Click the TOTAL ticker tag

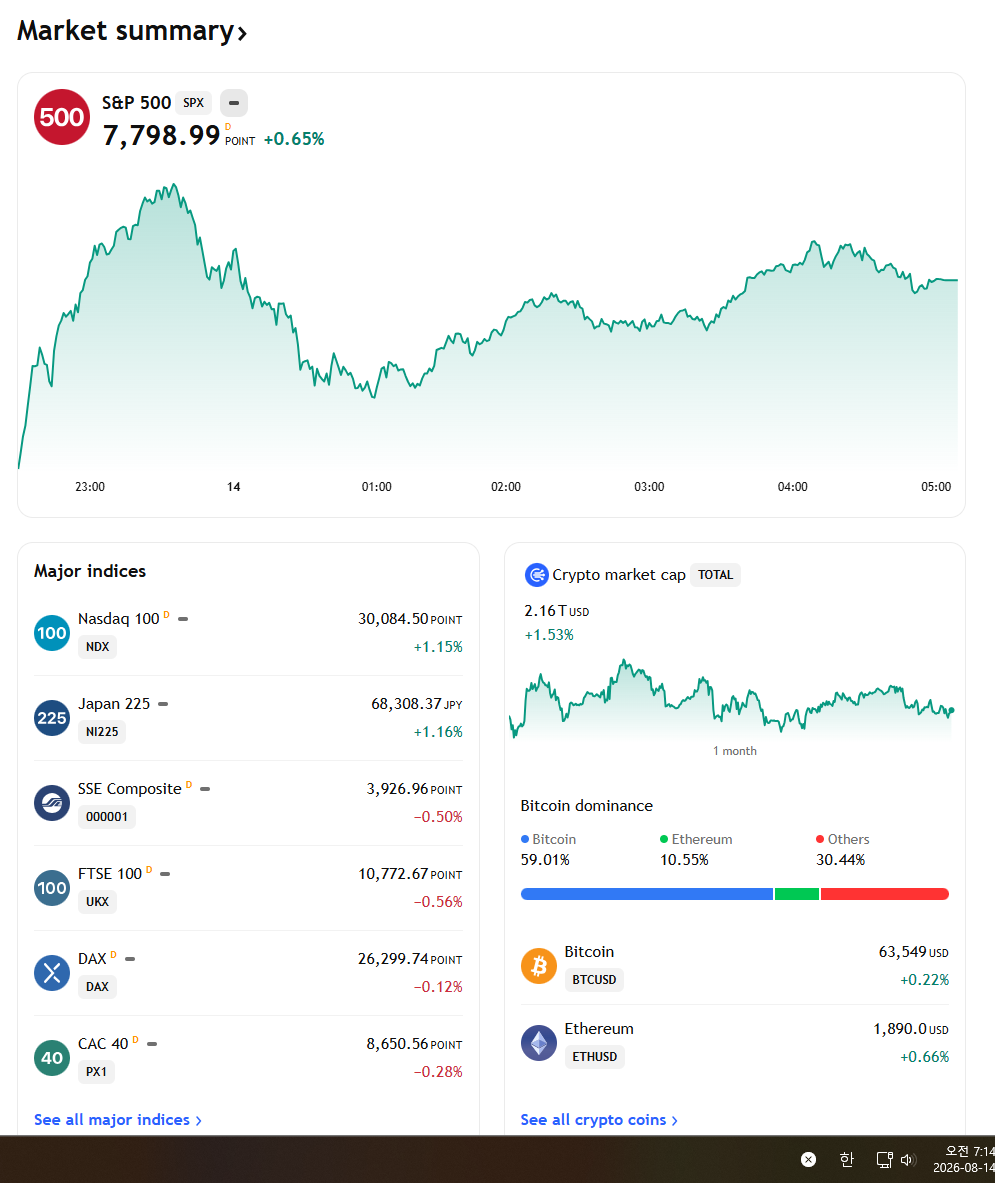click(x=715, y=575)
